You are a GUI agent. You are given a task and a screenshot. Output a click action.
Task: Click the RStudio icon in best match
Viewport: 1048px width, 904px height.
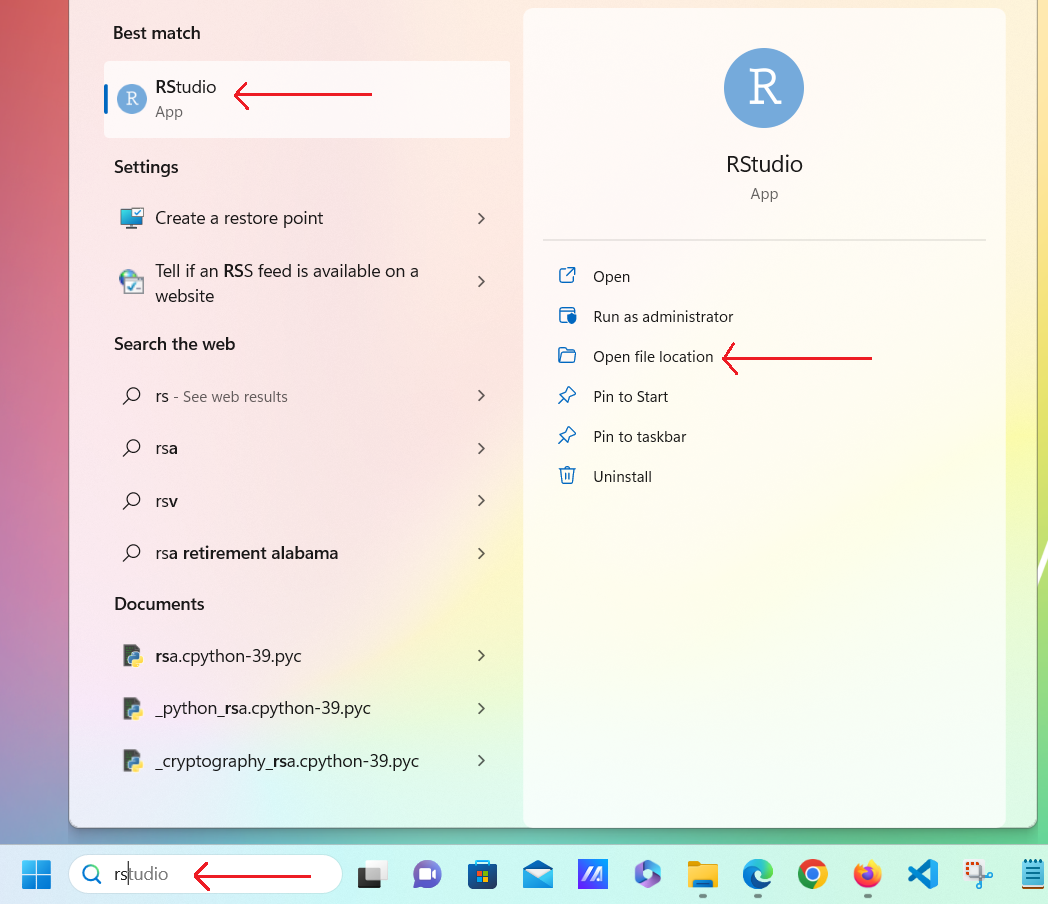click(x=132, y=100)
